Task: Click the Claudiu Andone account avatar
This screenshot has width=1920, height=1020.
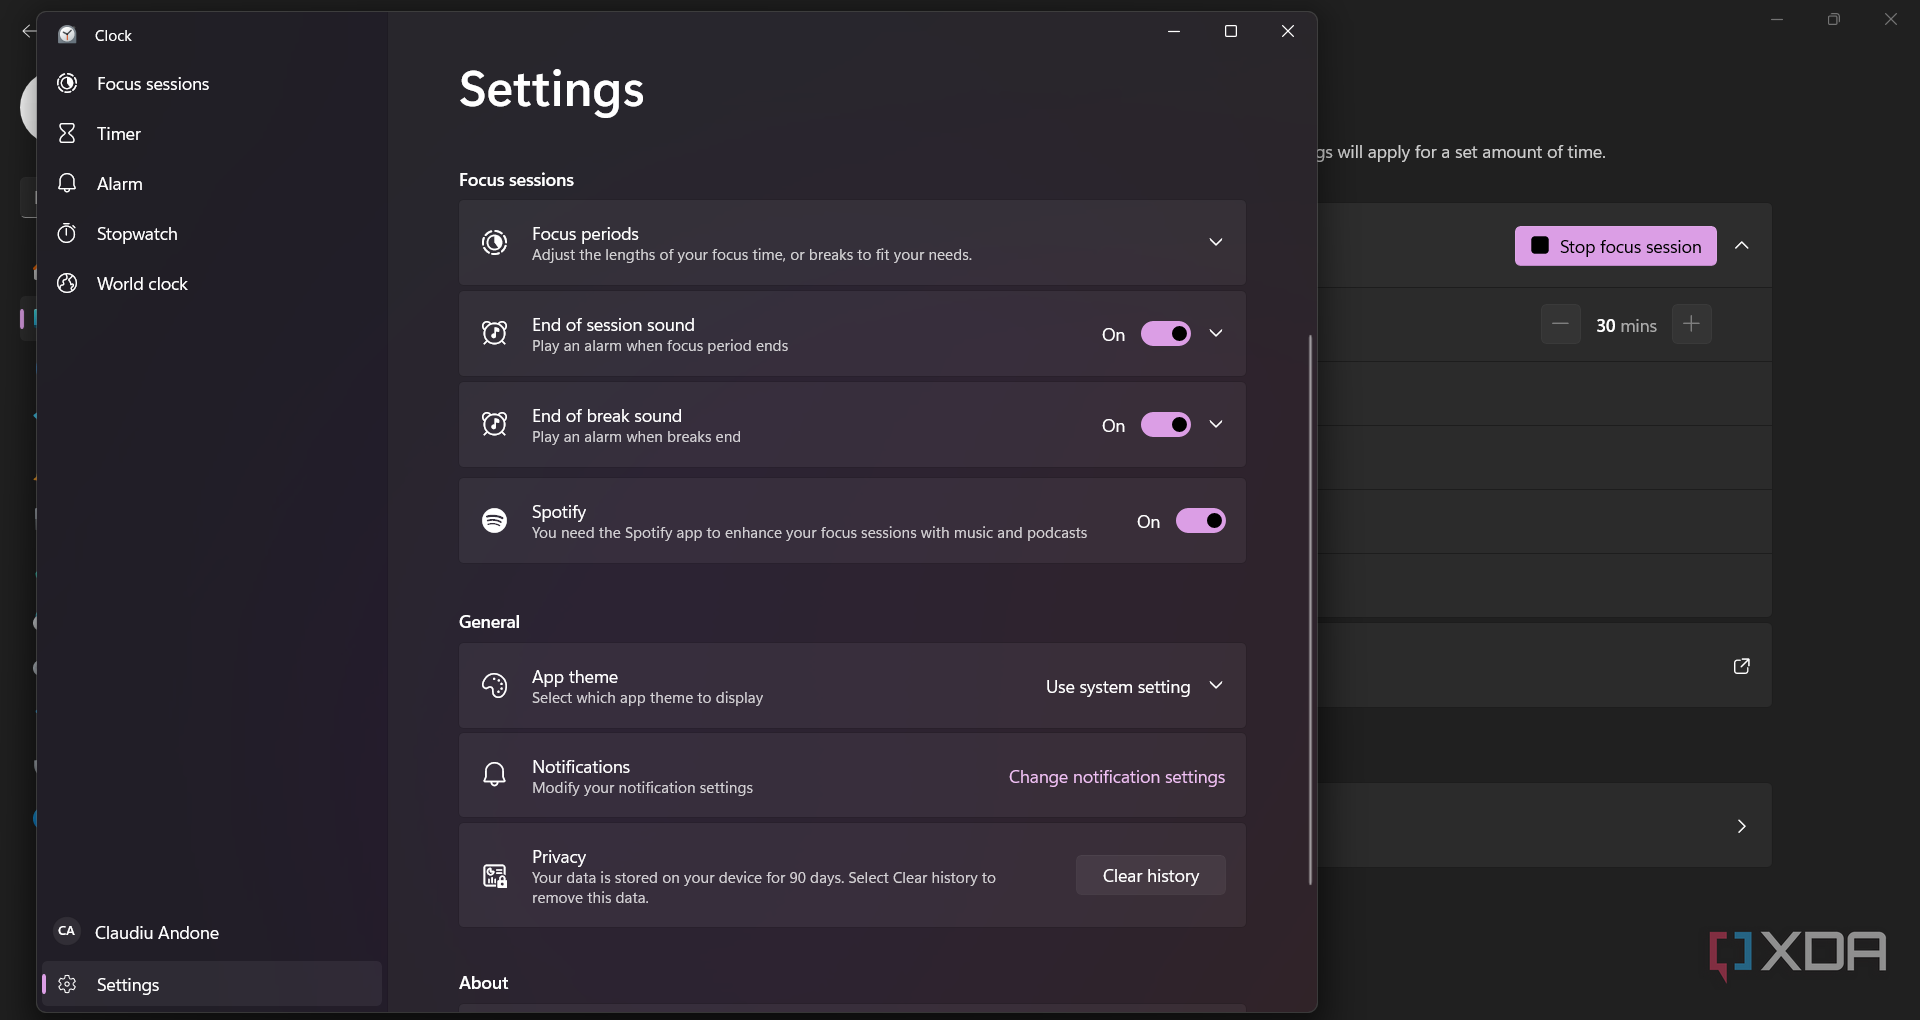Action: coord(67,931)
